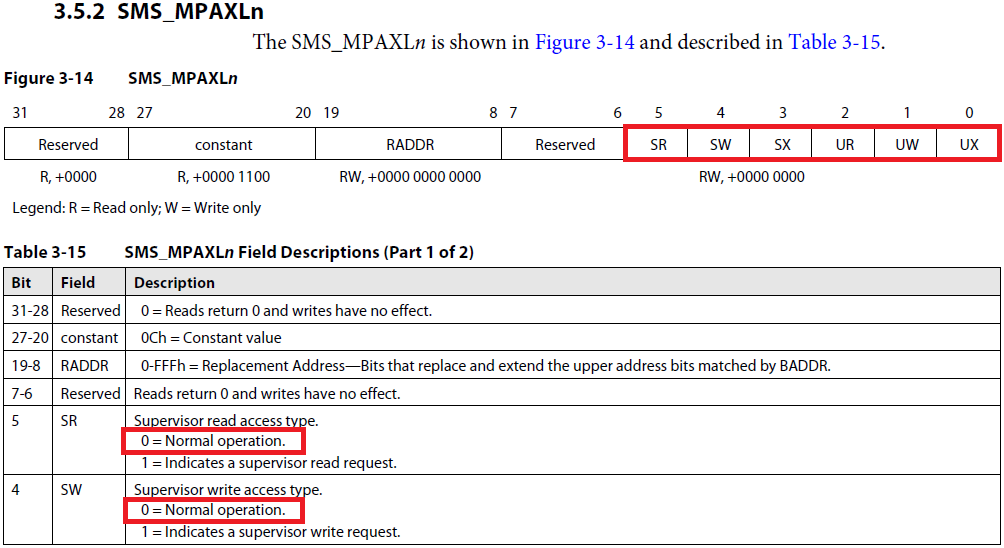Click 'Supervisor write access type.' text
The height and width of the screenshot is (548, 1004).
228,490
